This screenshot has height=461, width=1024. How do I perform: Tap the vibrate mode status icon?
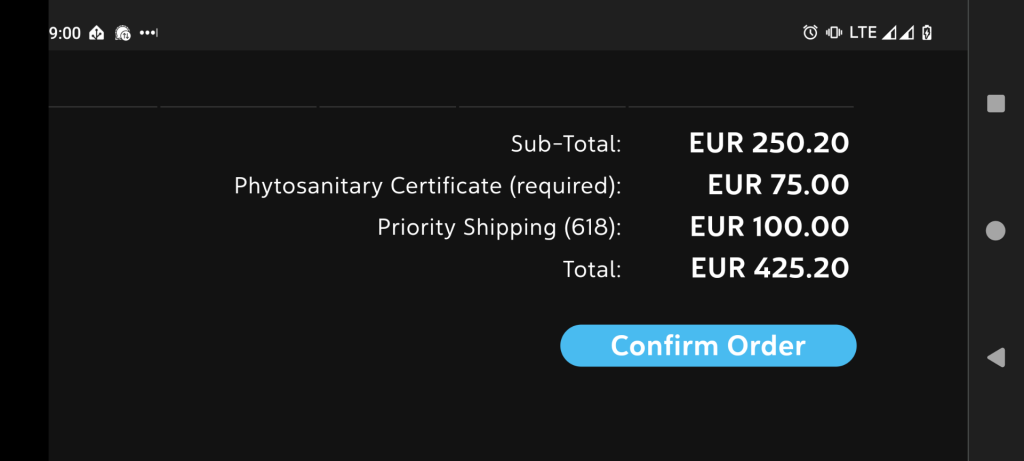(833, 33)
